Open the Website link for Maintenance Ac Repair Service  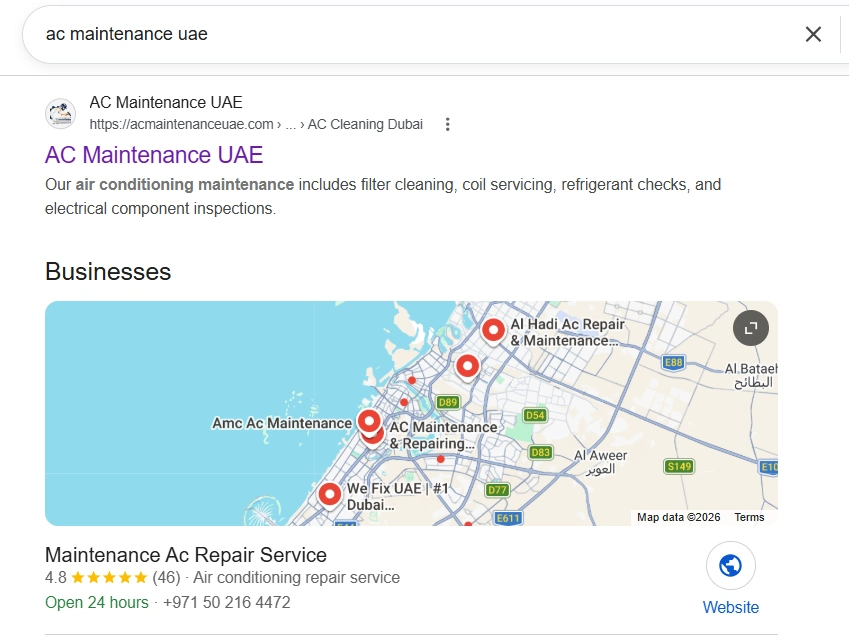point(730,607)
